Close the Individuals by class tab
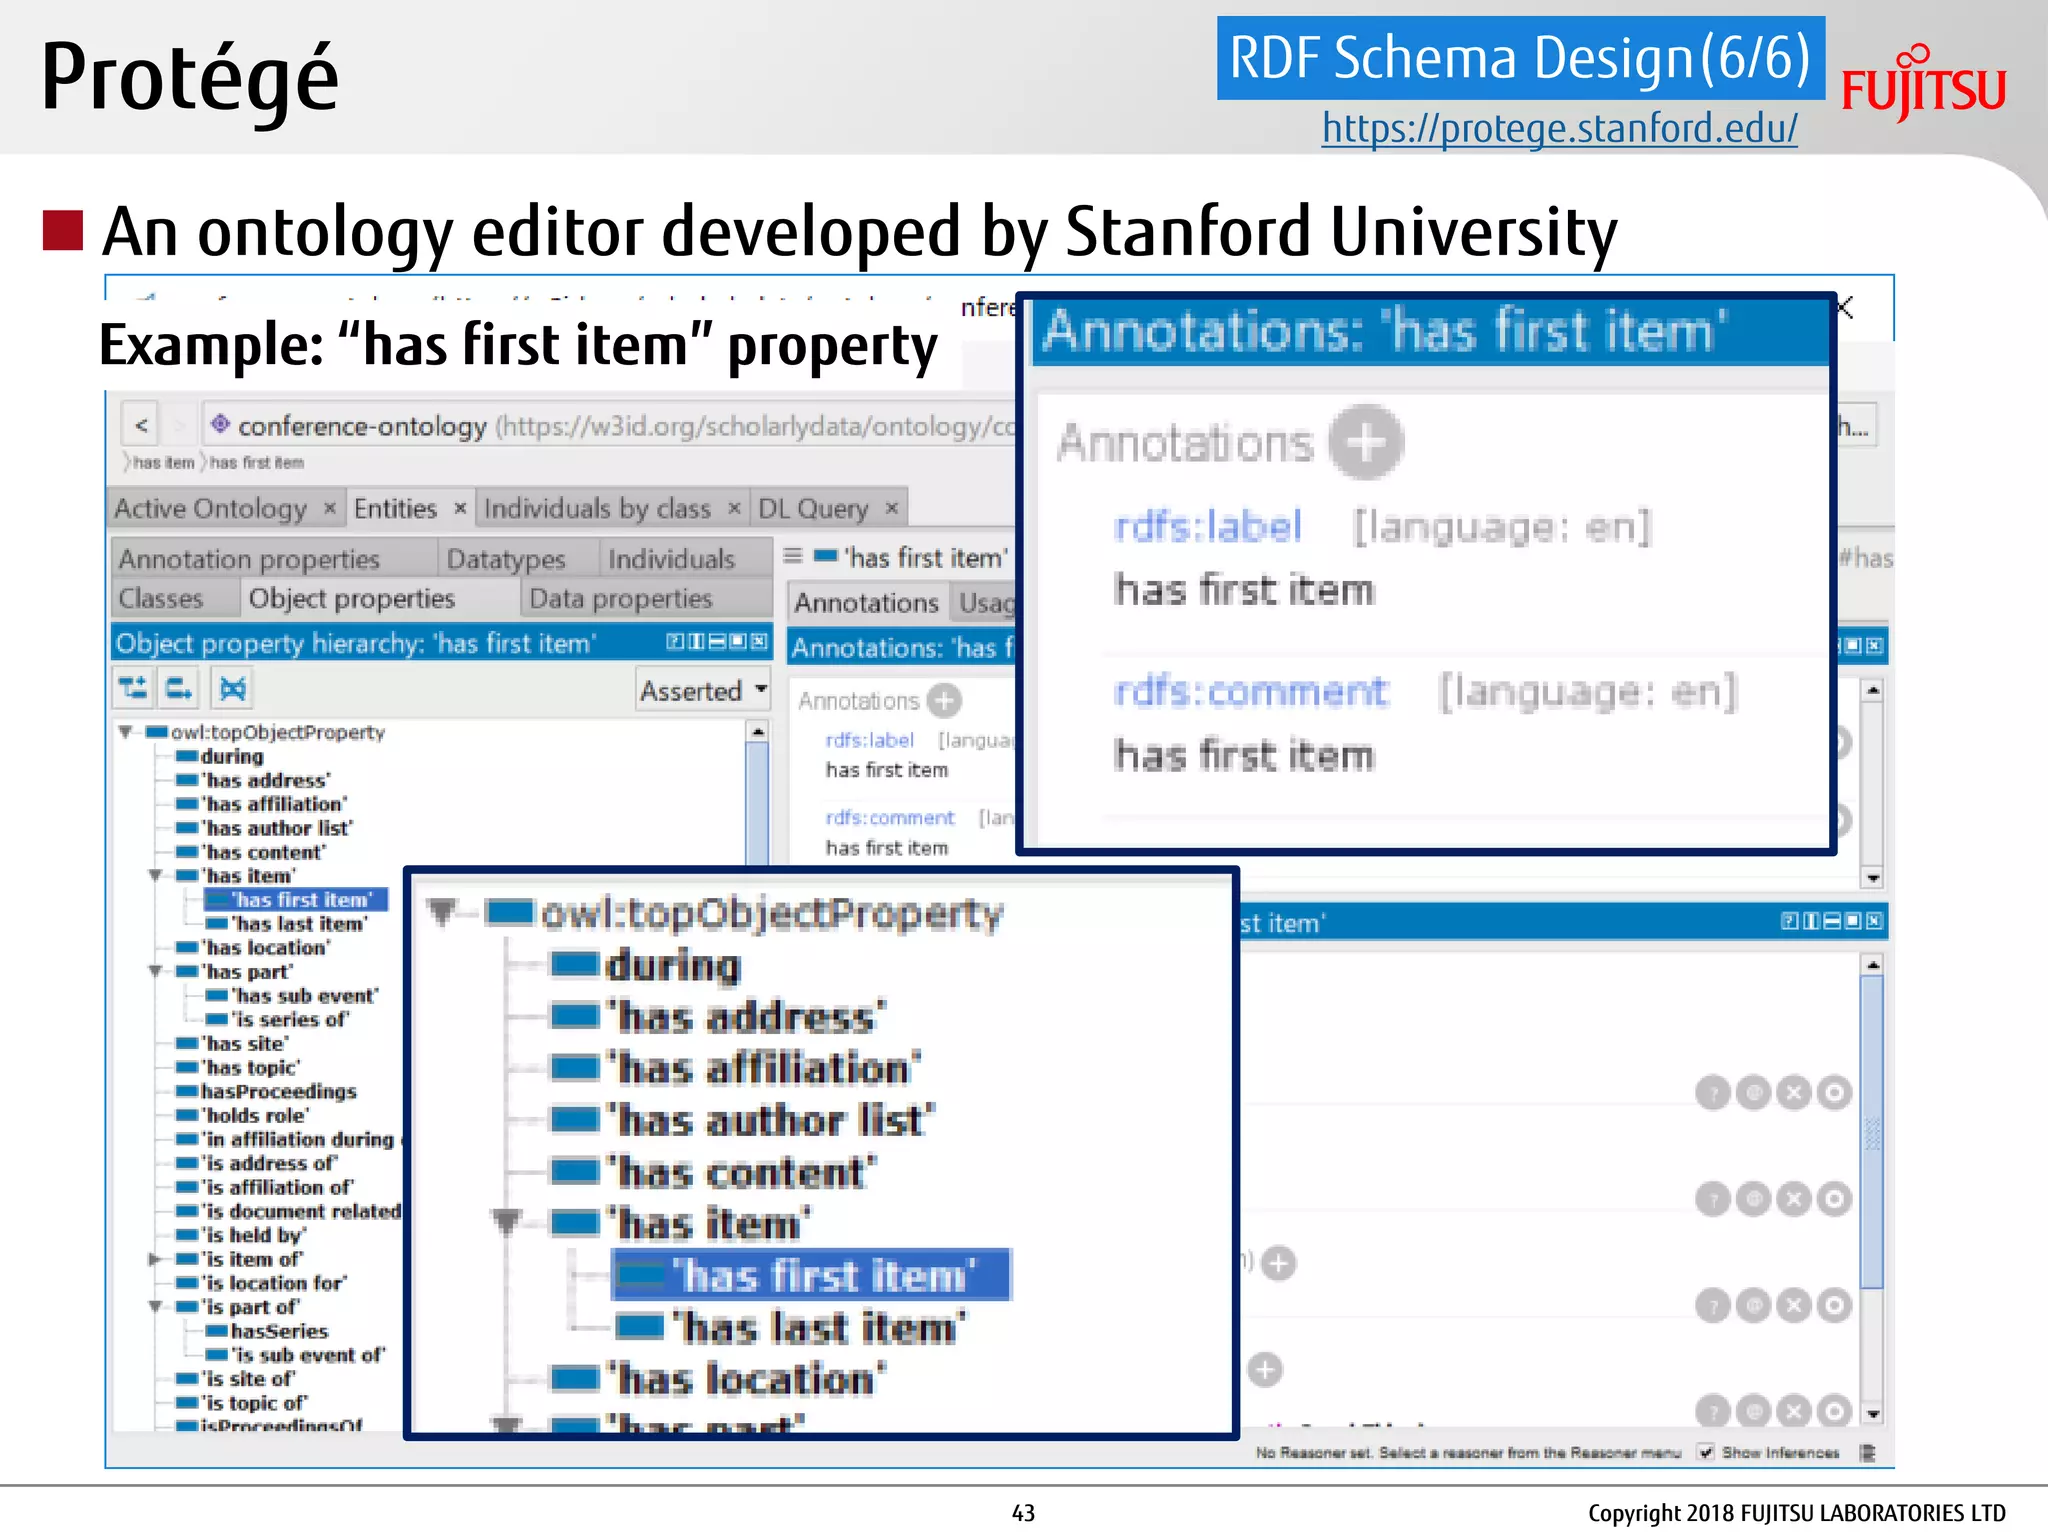2048x1536 pixels. (733, 508)
